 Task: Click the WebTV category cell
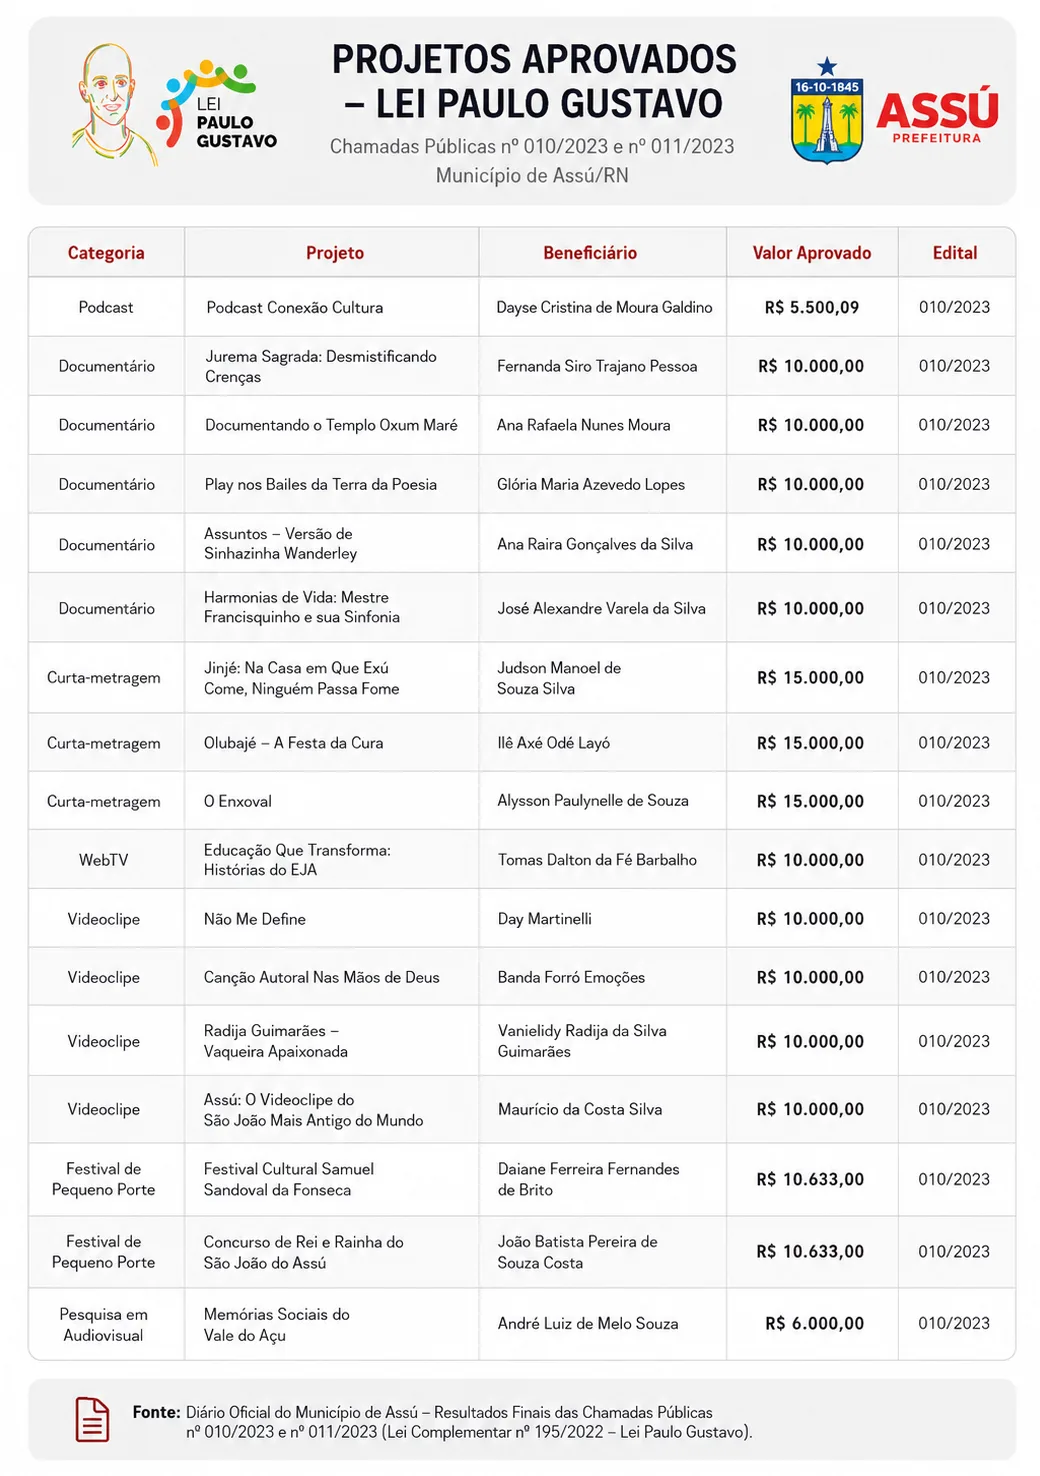tap(104, 859)
